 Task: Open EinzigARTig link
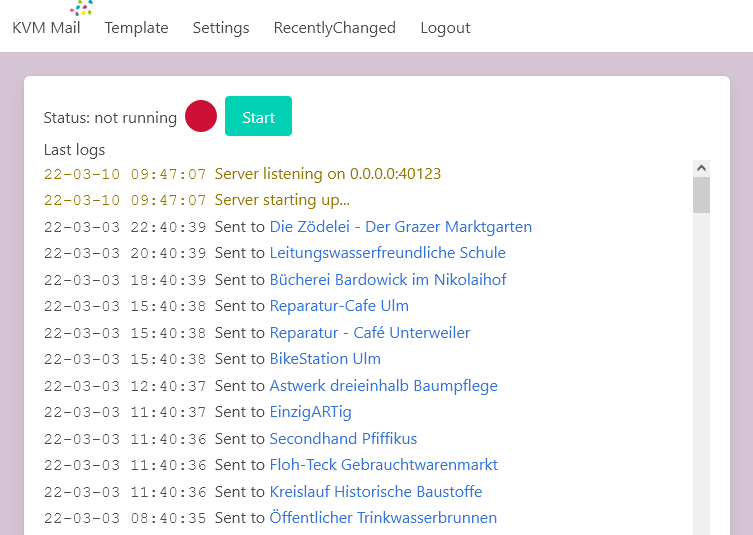point(310,412)
